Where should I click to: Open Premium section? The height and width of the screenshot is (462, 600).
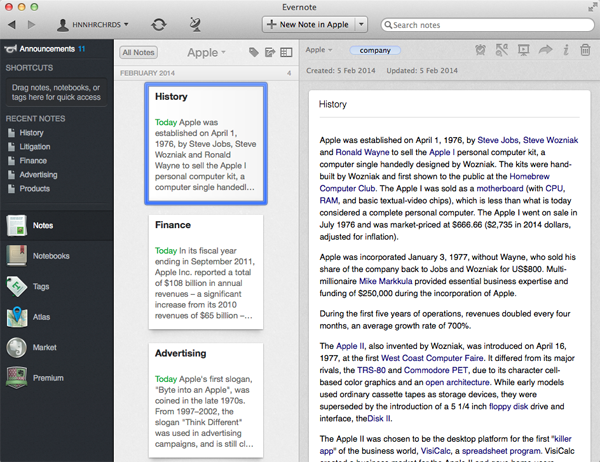[57, 378]
